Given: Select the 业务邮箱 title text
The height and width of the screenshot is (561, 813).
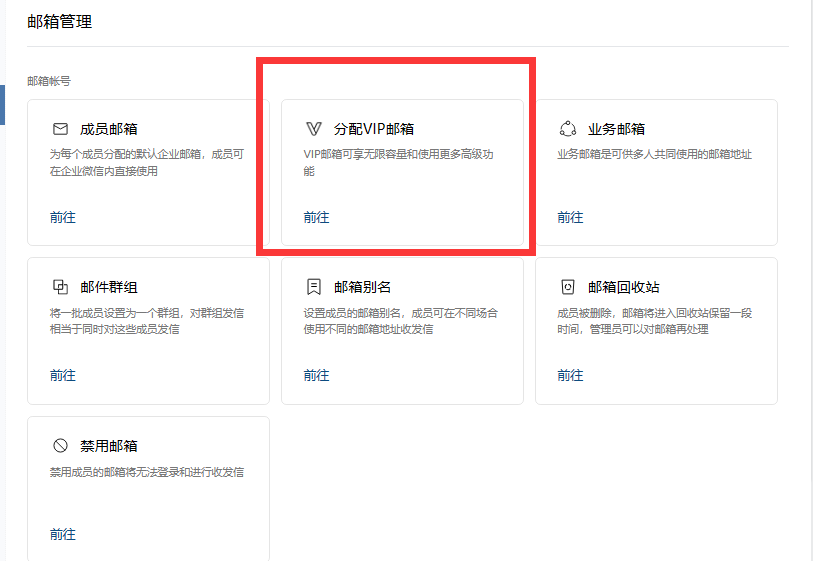Looking at the screenshot, I should (616, 129).
